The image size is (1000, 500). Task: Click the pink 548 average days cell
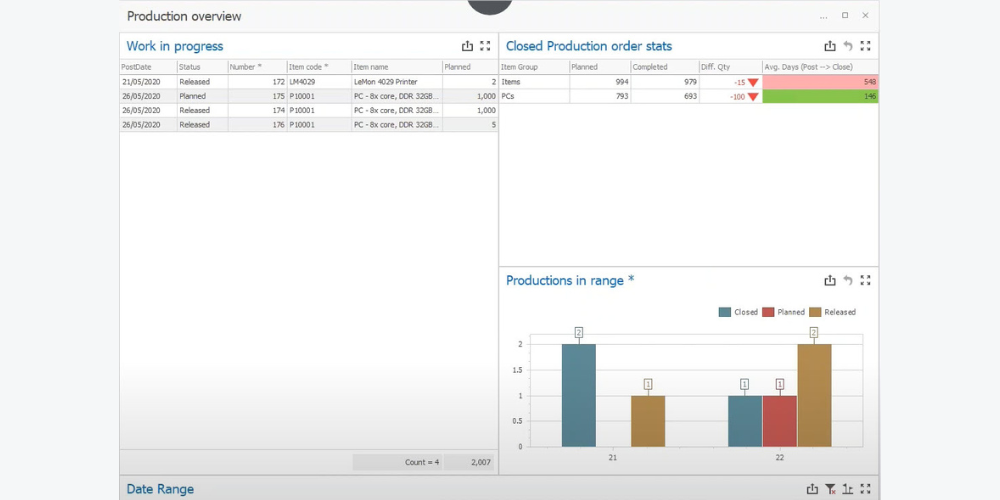pos(820,82)
